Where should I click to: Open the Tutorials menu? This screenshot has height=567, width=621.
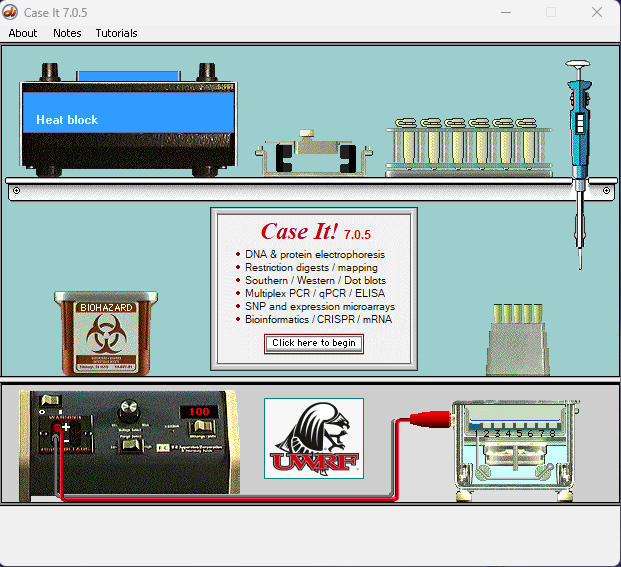click(x=116, y=33)
